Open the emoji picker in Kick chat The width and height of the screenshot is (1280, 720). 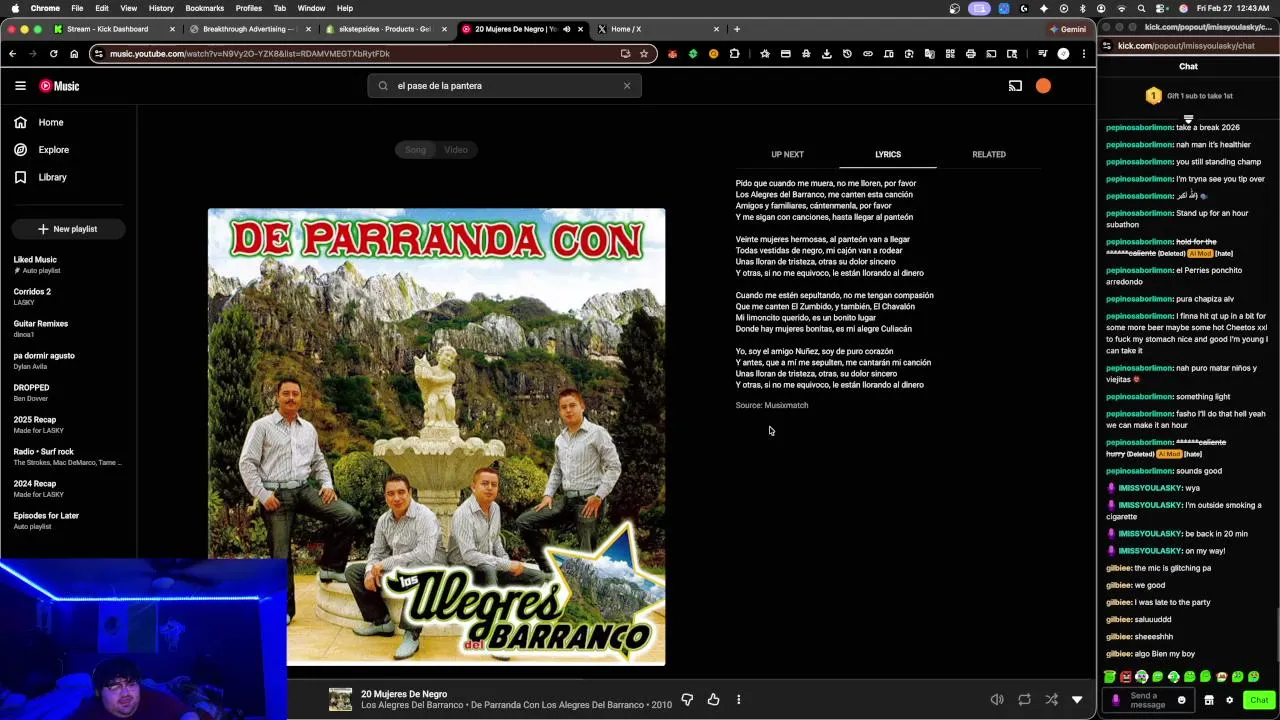point(1181,700)
